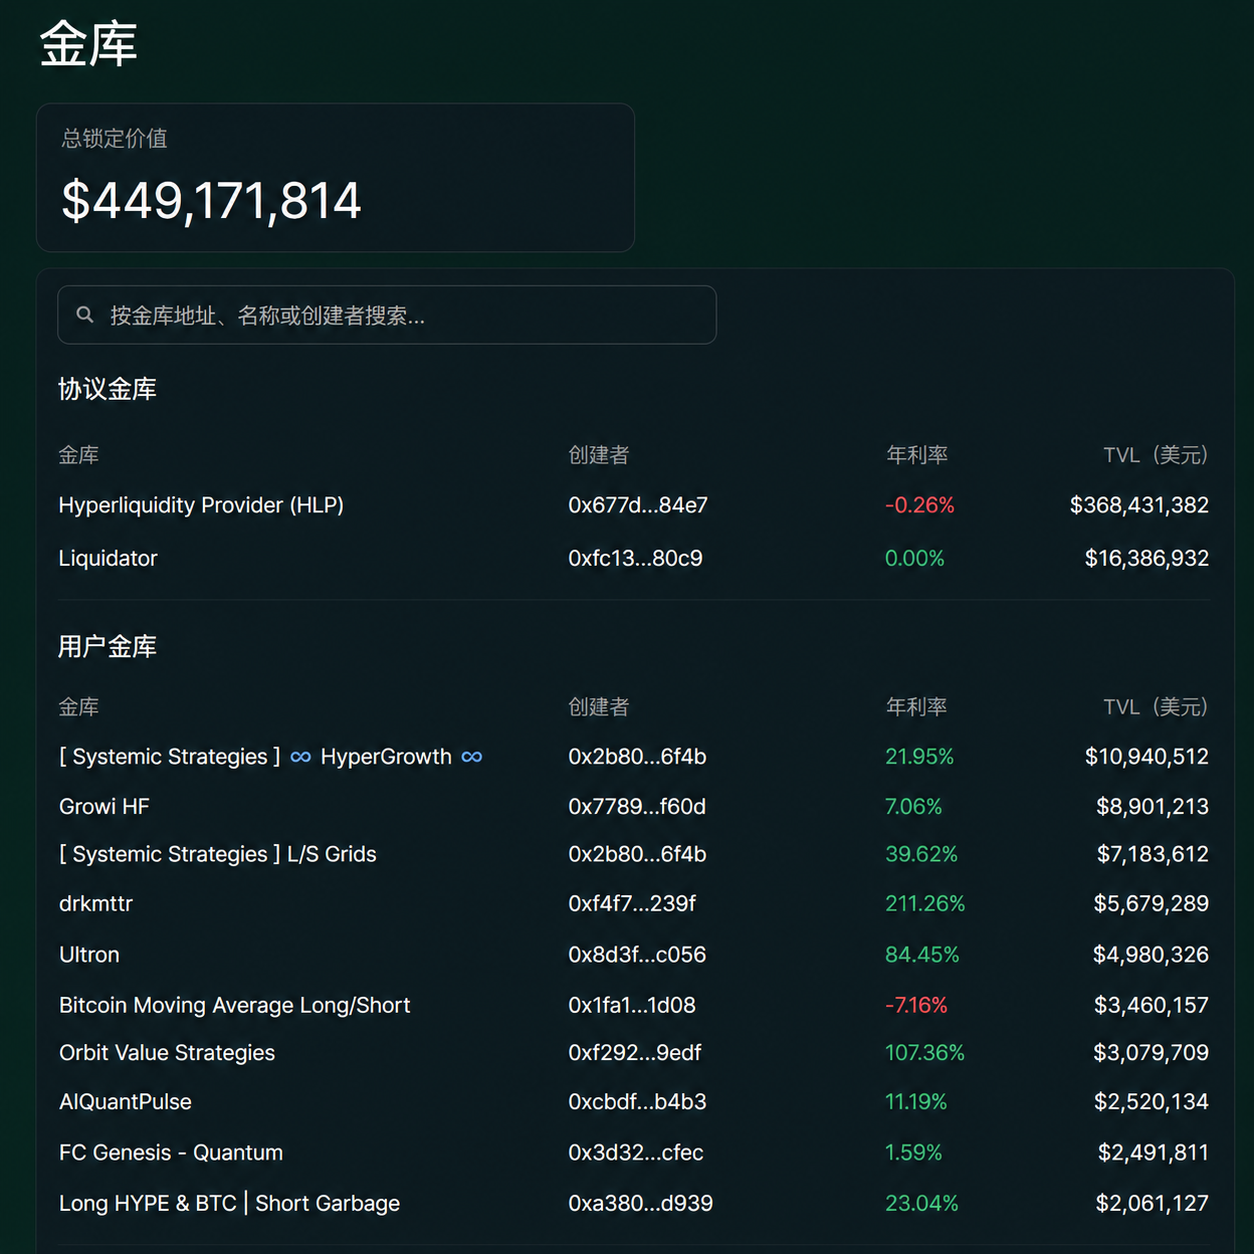Open the Growi HF vault
1254x1254 pixels.
[104, 806]
